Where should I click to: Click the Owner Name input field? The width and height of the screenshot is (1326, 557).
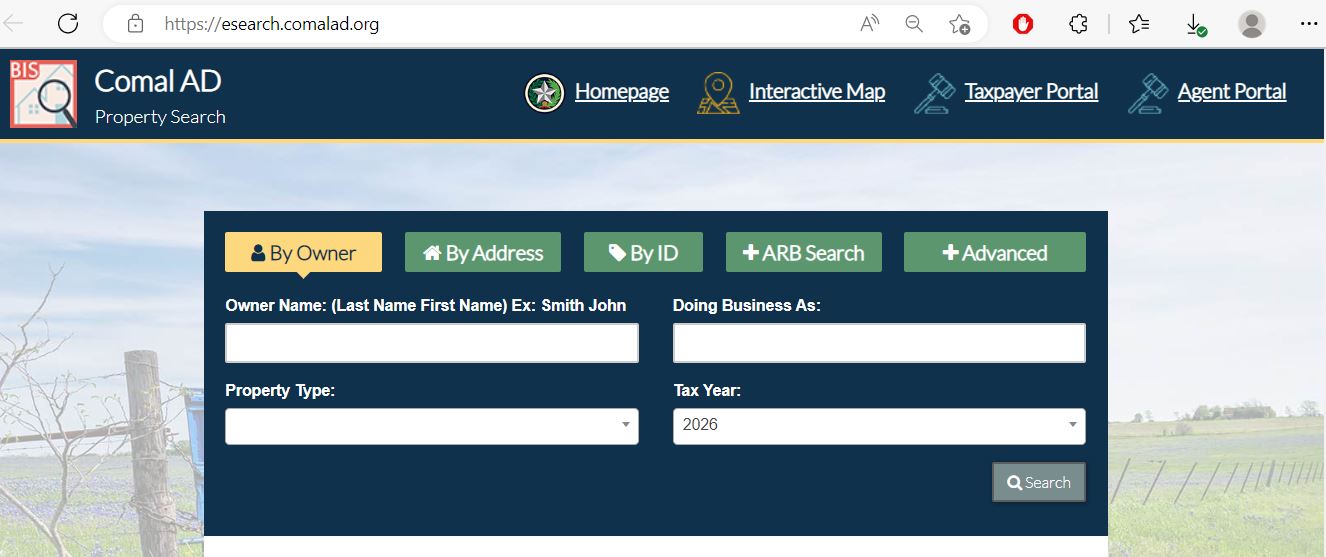click(431, 343)
